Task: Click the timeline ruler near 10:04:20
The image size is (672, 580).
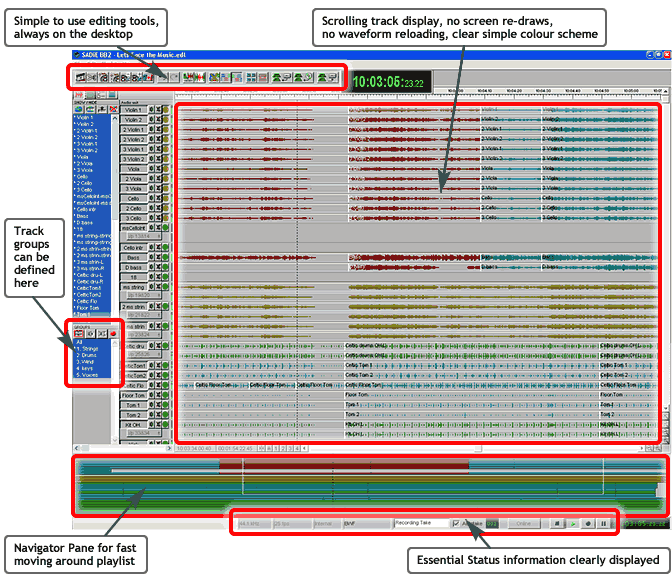Action: pos(514,91)
